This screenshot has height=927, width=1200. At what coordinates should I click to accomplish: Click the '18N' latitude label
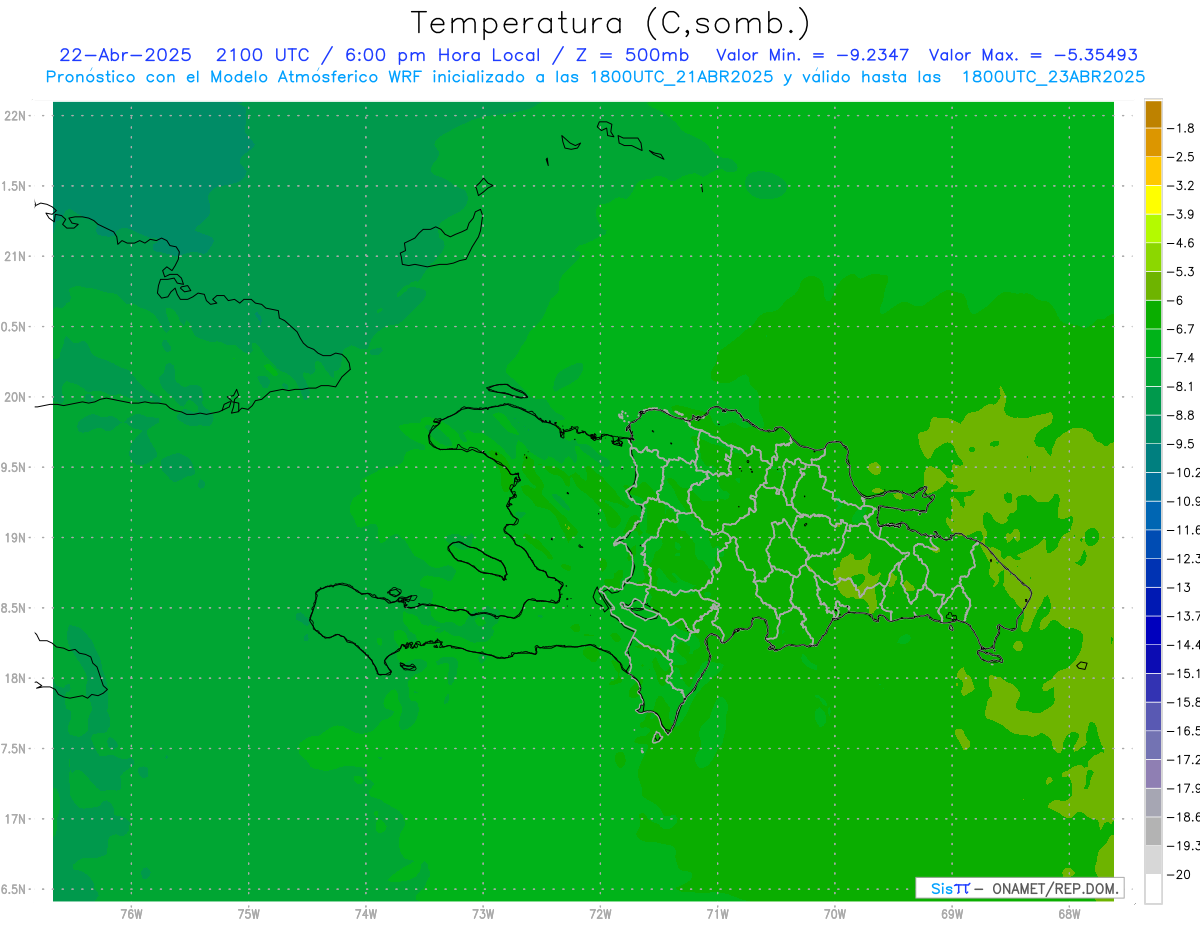click(16, 678)
